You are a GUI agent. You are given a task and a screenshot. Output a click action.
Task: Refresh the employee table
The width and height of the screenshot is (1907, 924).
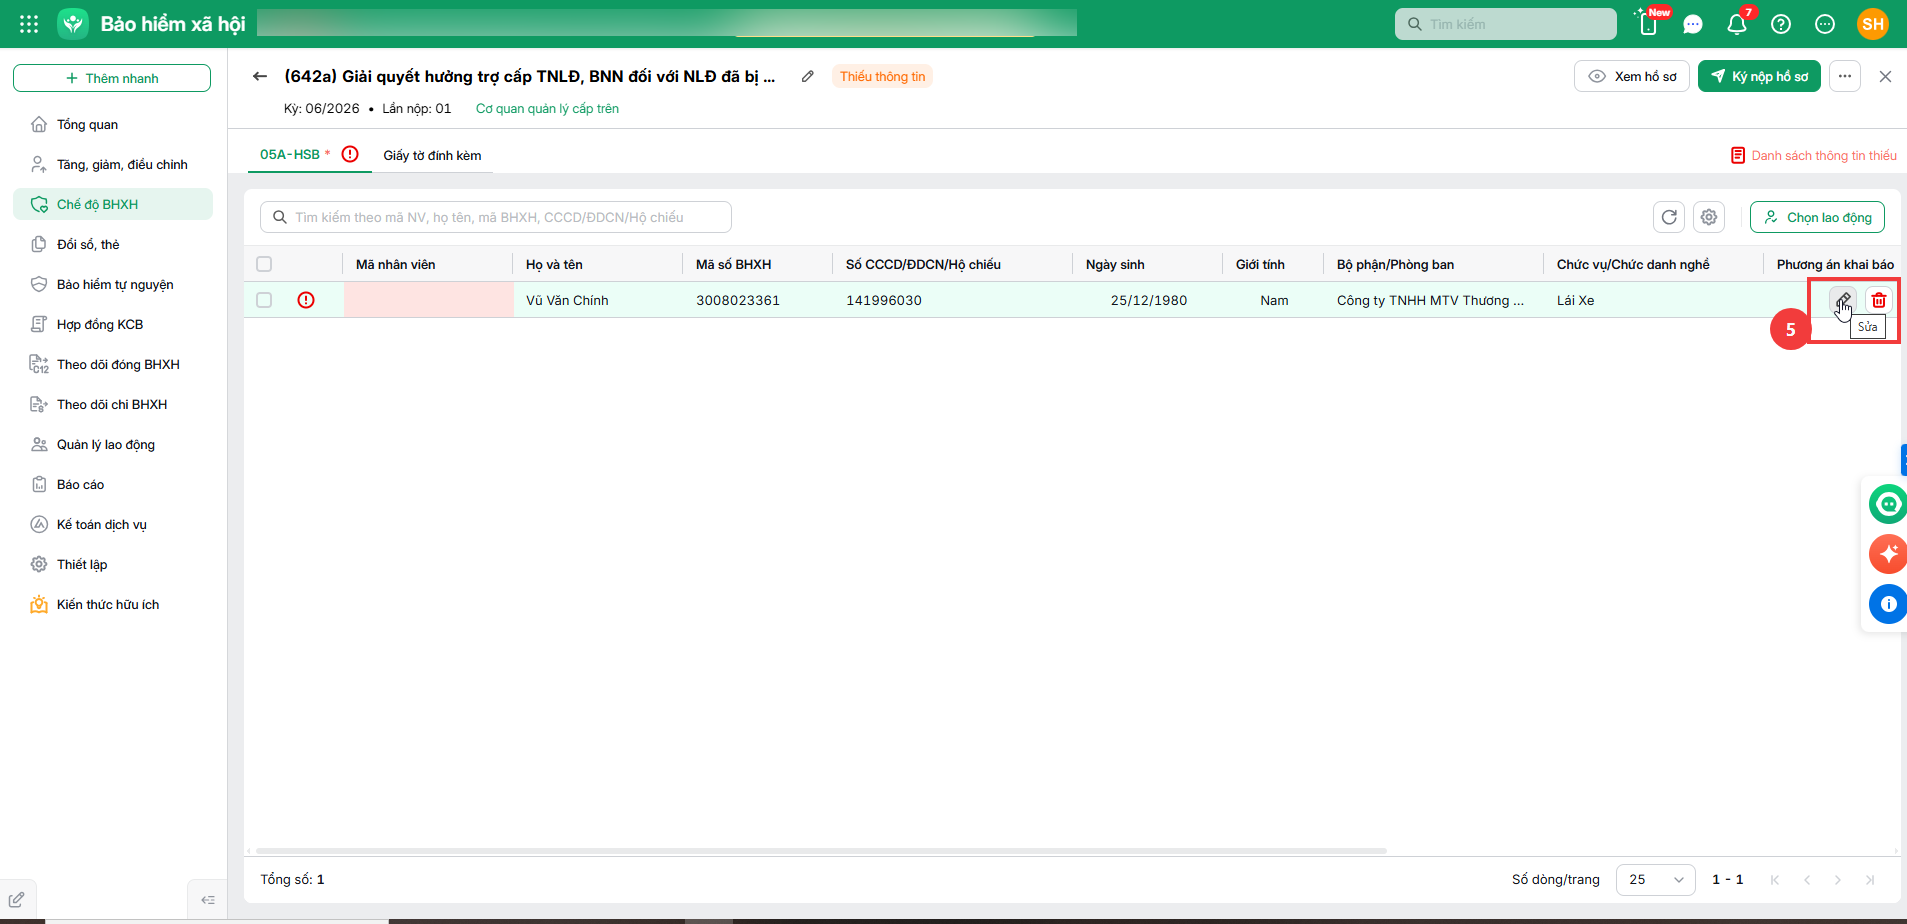1669,217
